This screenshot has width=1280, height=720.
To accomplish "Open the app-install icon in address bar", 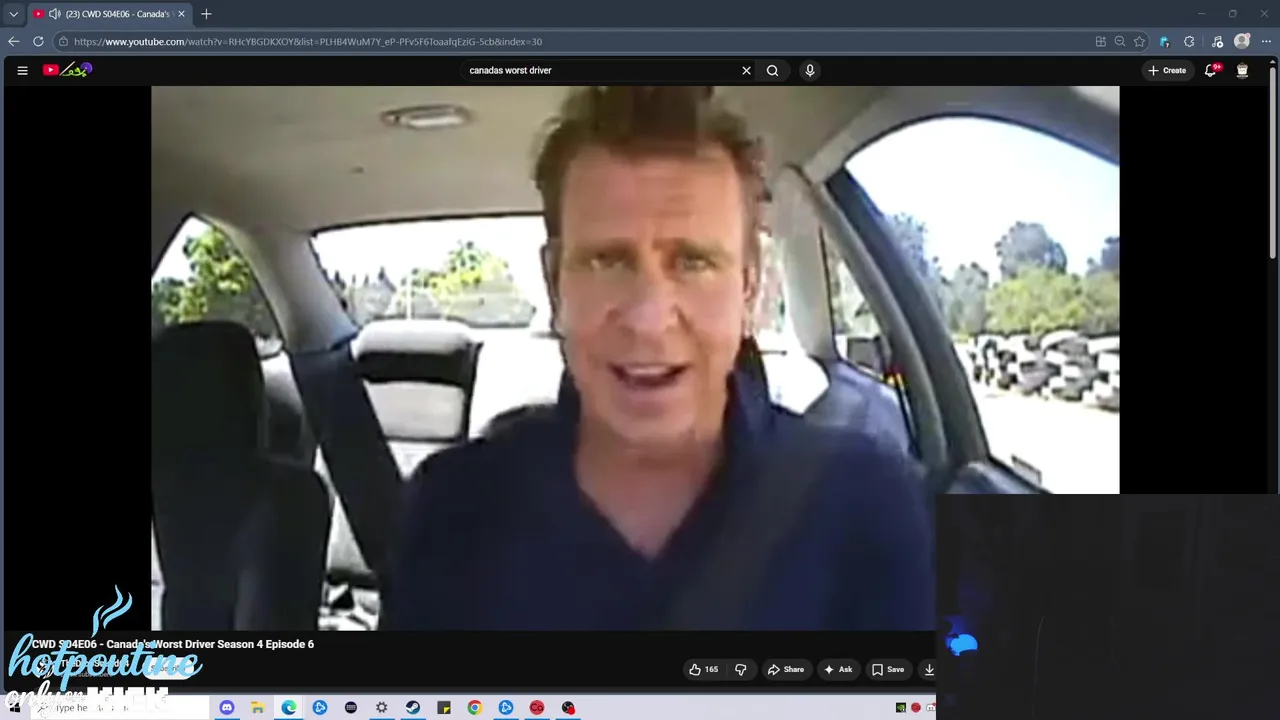I will (x=1101, y=41).
